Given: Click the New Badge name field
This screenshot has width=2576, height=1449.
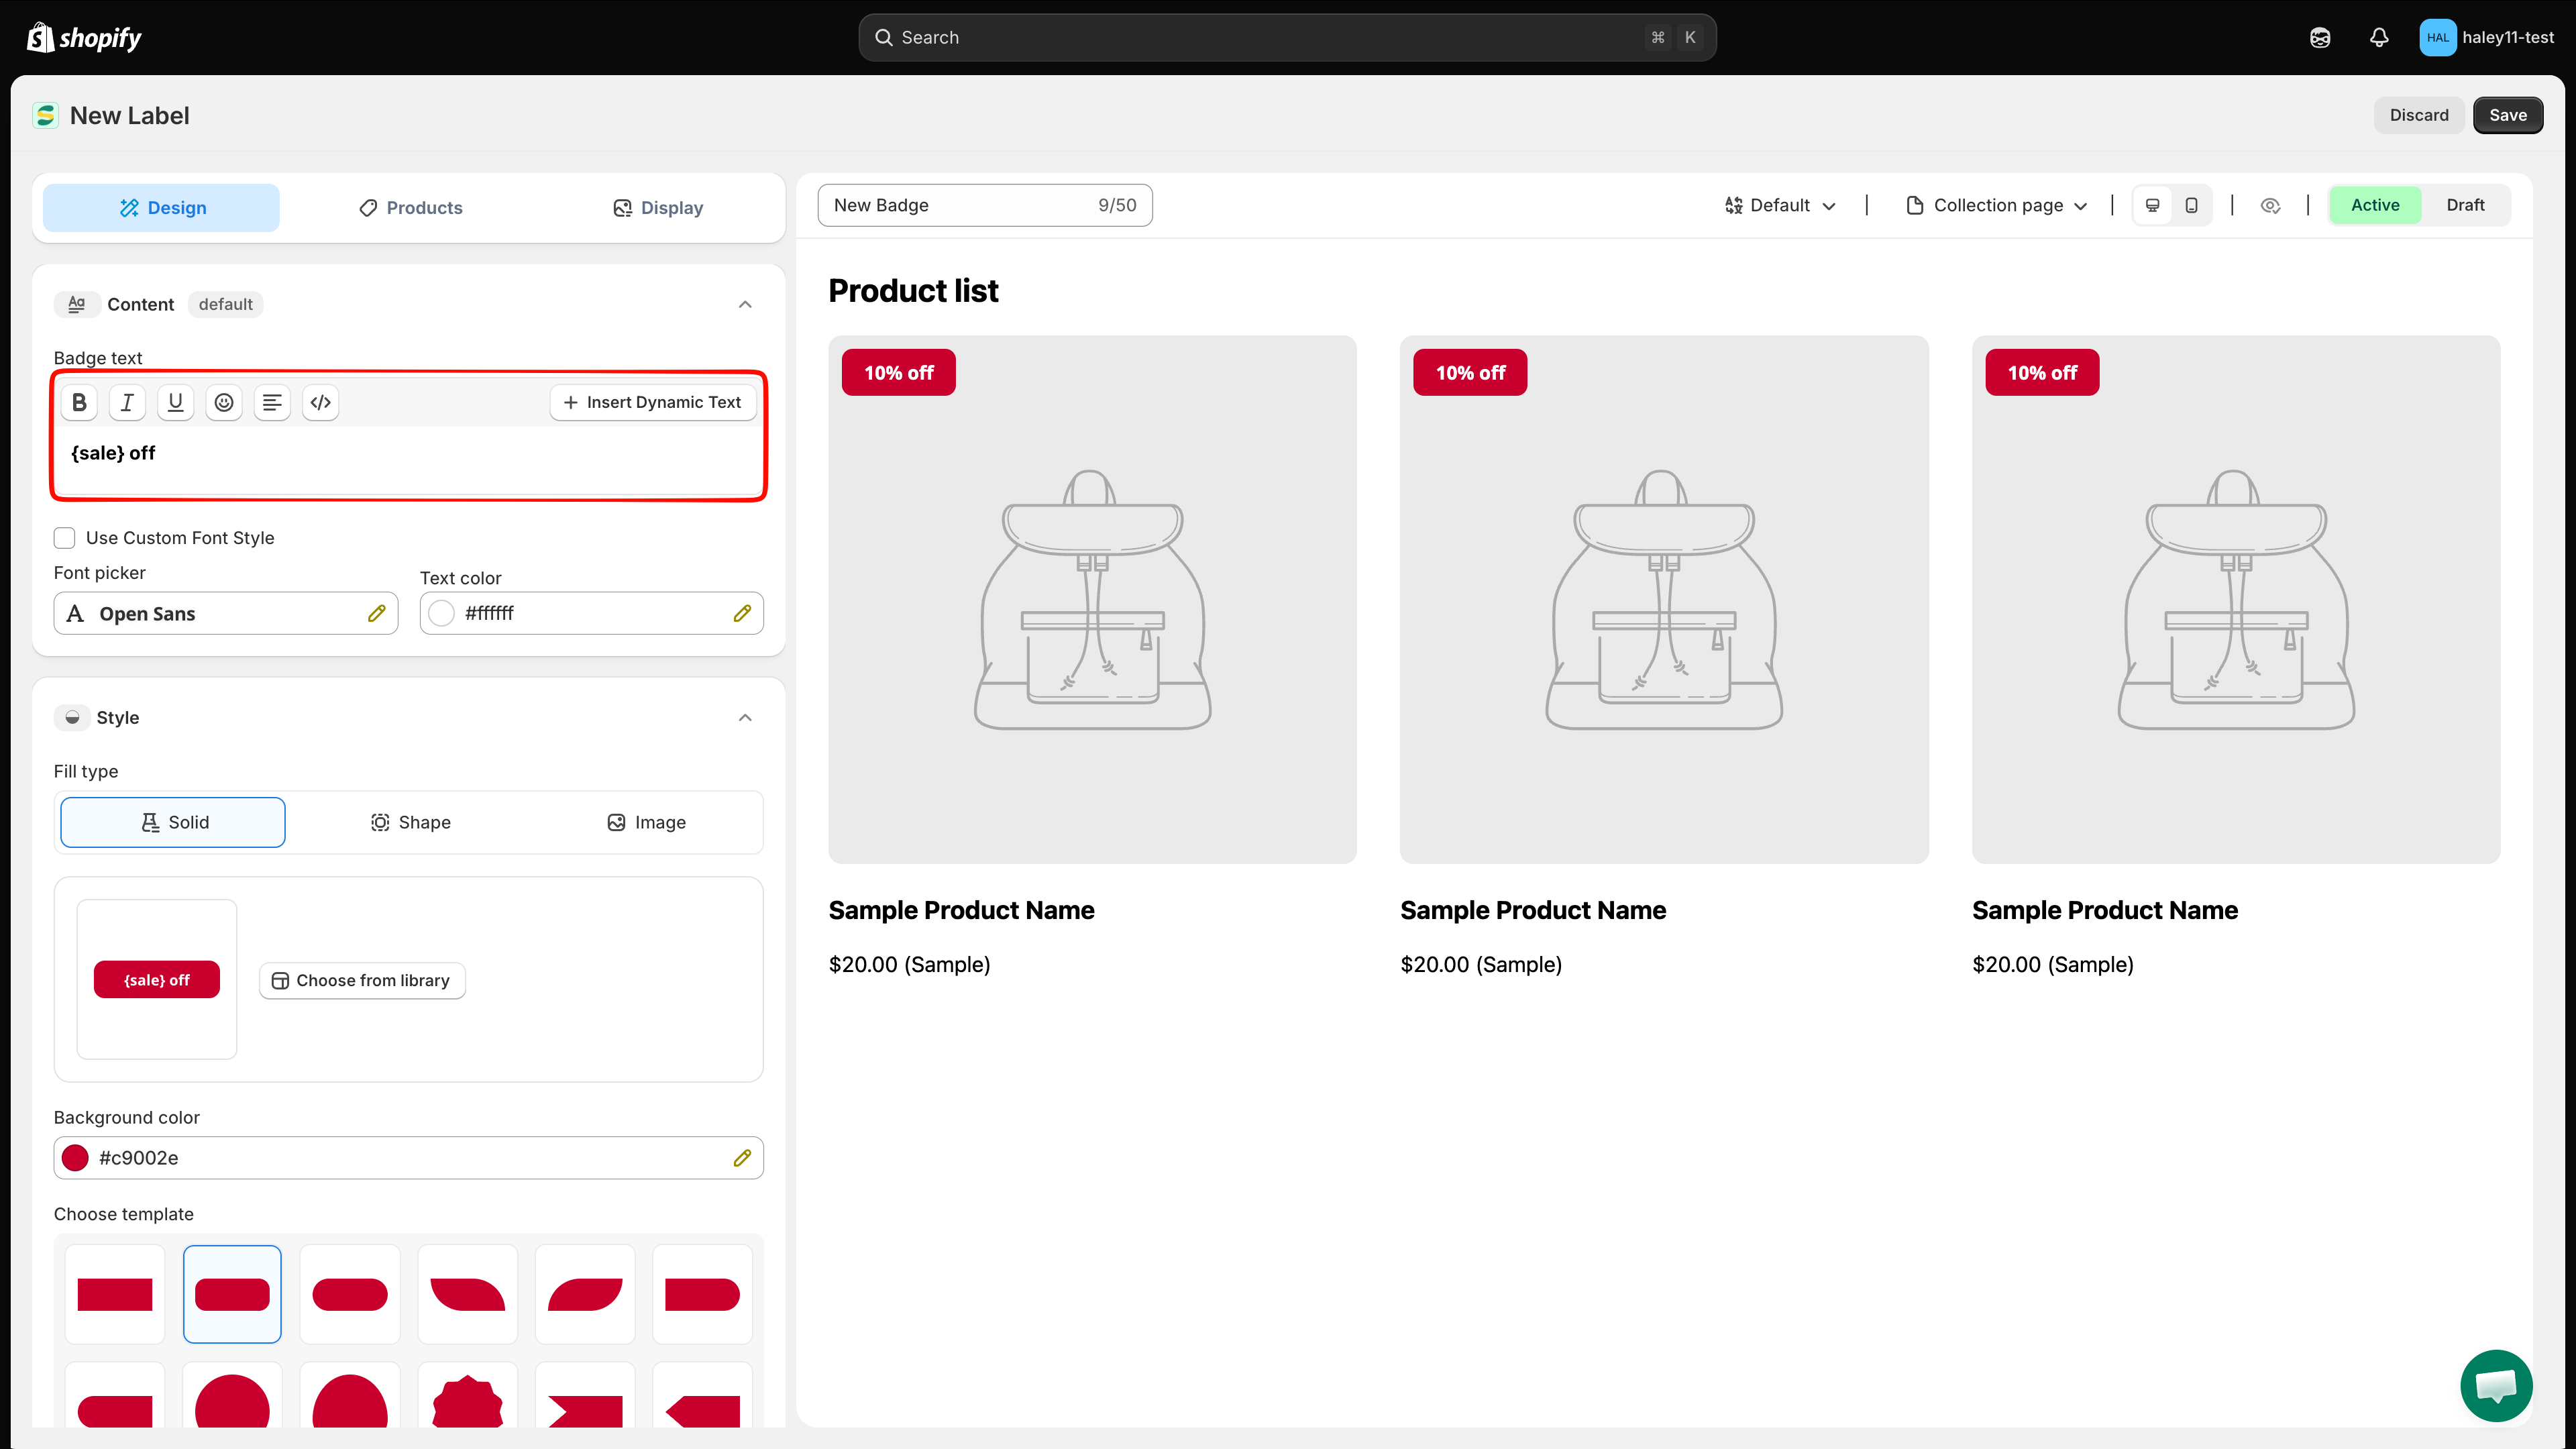Looking at the screenshot, I should click(x=985, y=205).
